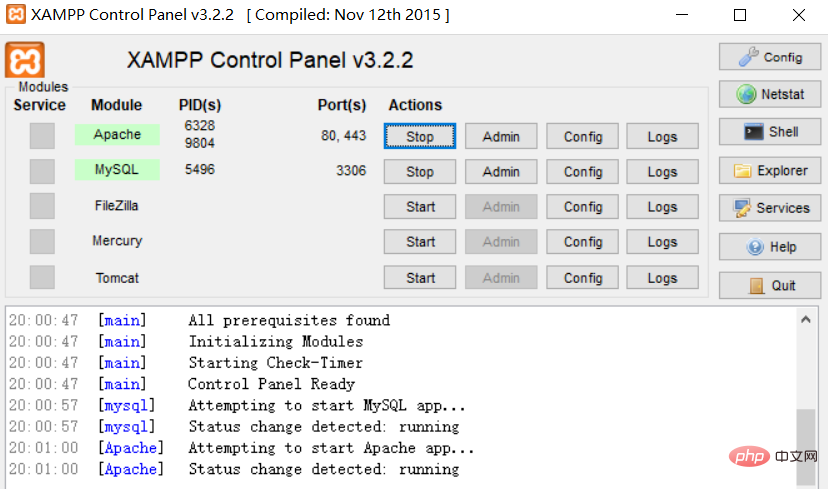Toggle the MySQL service checkbox
Viewport: 828px width, 489px height.
point(42,171)
